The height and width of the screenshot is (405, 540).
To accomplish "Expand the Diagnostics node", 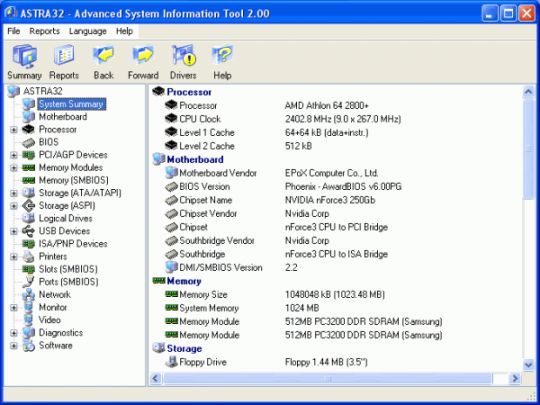I will click(x=13, y=333).
